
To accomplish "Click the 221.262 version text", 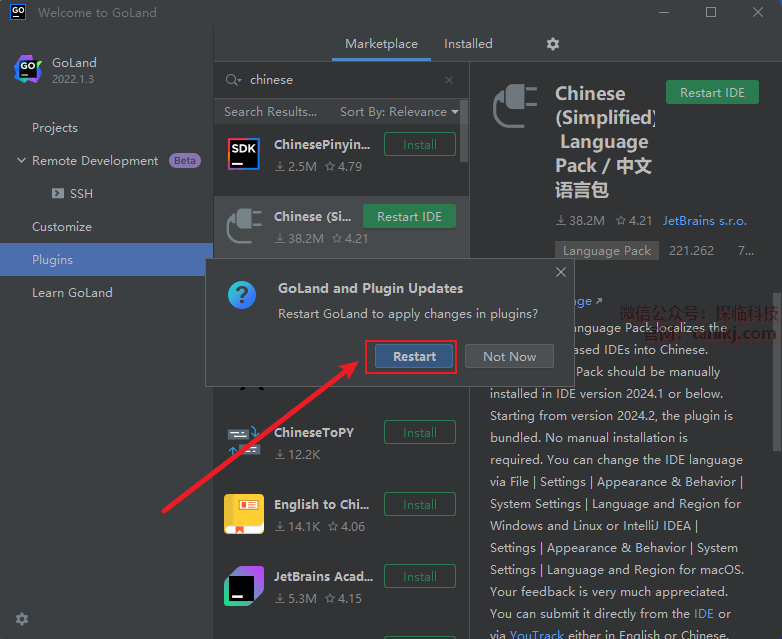I will 691,250.
